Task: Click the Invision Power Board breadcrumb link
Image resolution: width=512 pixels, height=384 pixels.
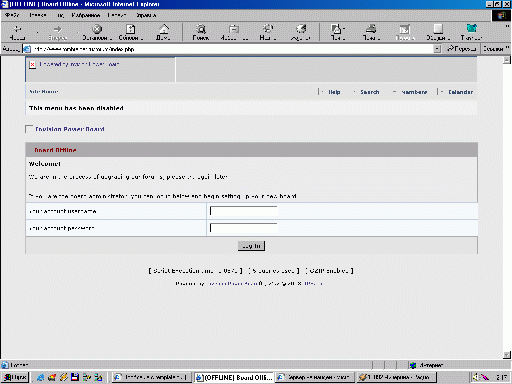Action: 70,129
